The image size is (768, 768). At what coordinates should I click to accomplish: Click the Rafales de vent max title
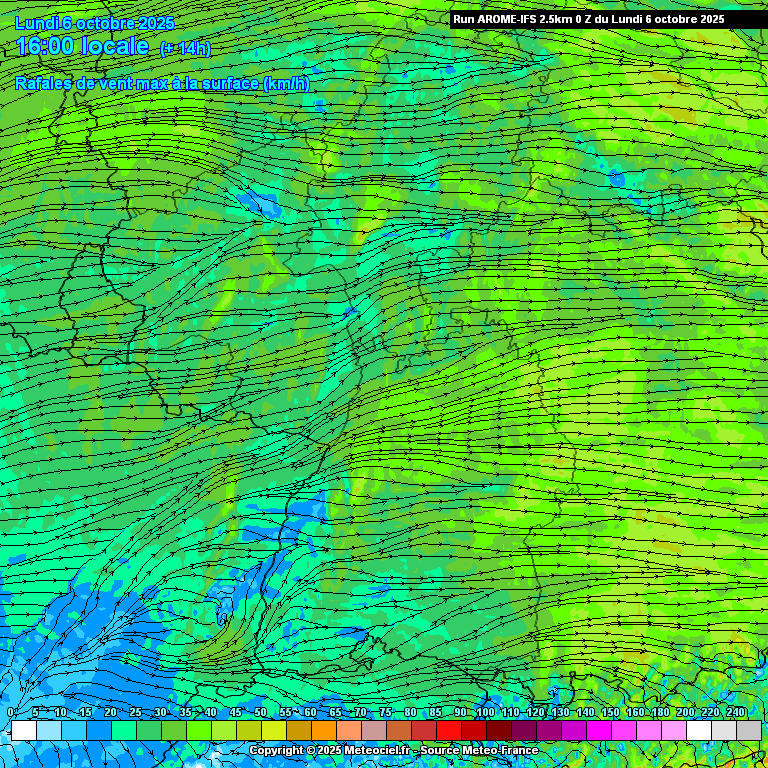coord(162,84)
